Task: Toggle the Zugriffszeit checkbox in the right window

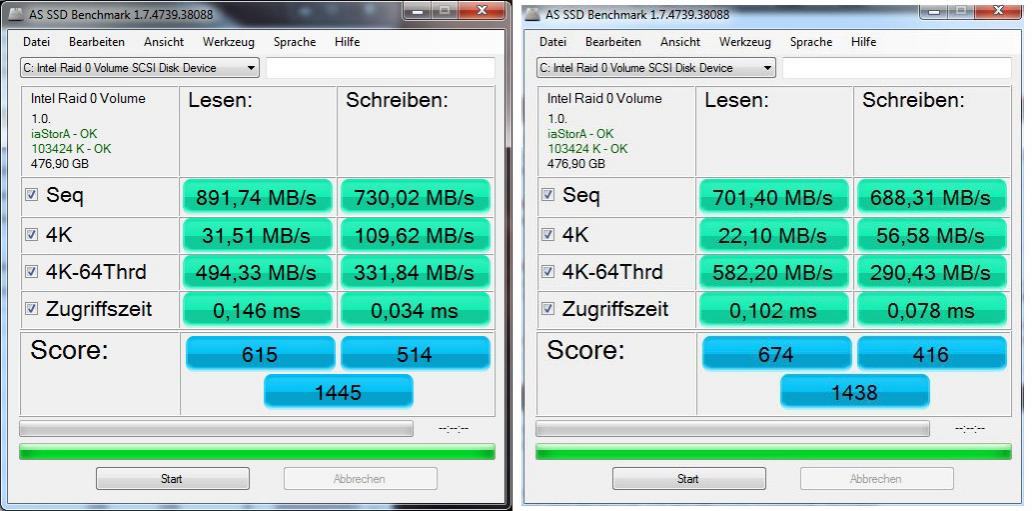Action: tap(548, 309)
